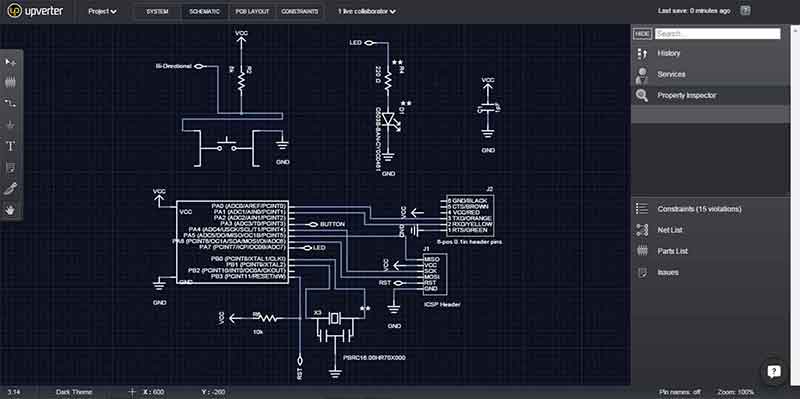
Task: Open the Project dropdown menu
Action: [x=102, y=11]
